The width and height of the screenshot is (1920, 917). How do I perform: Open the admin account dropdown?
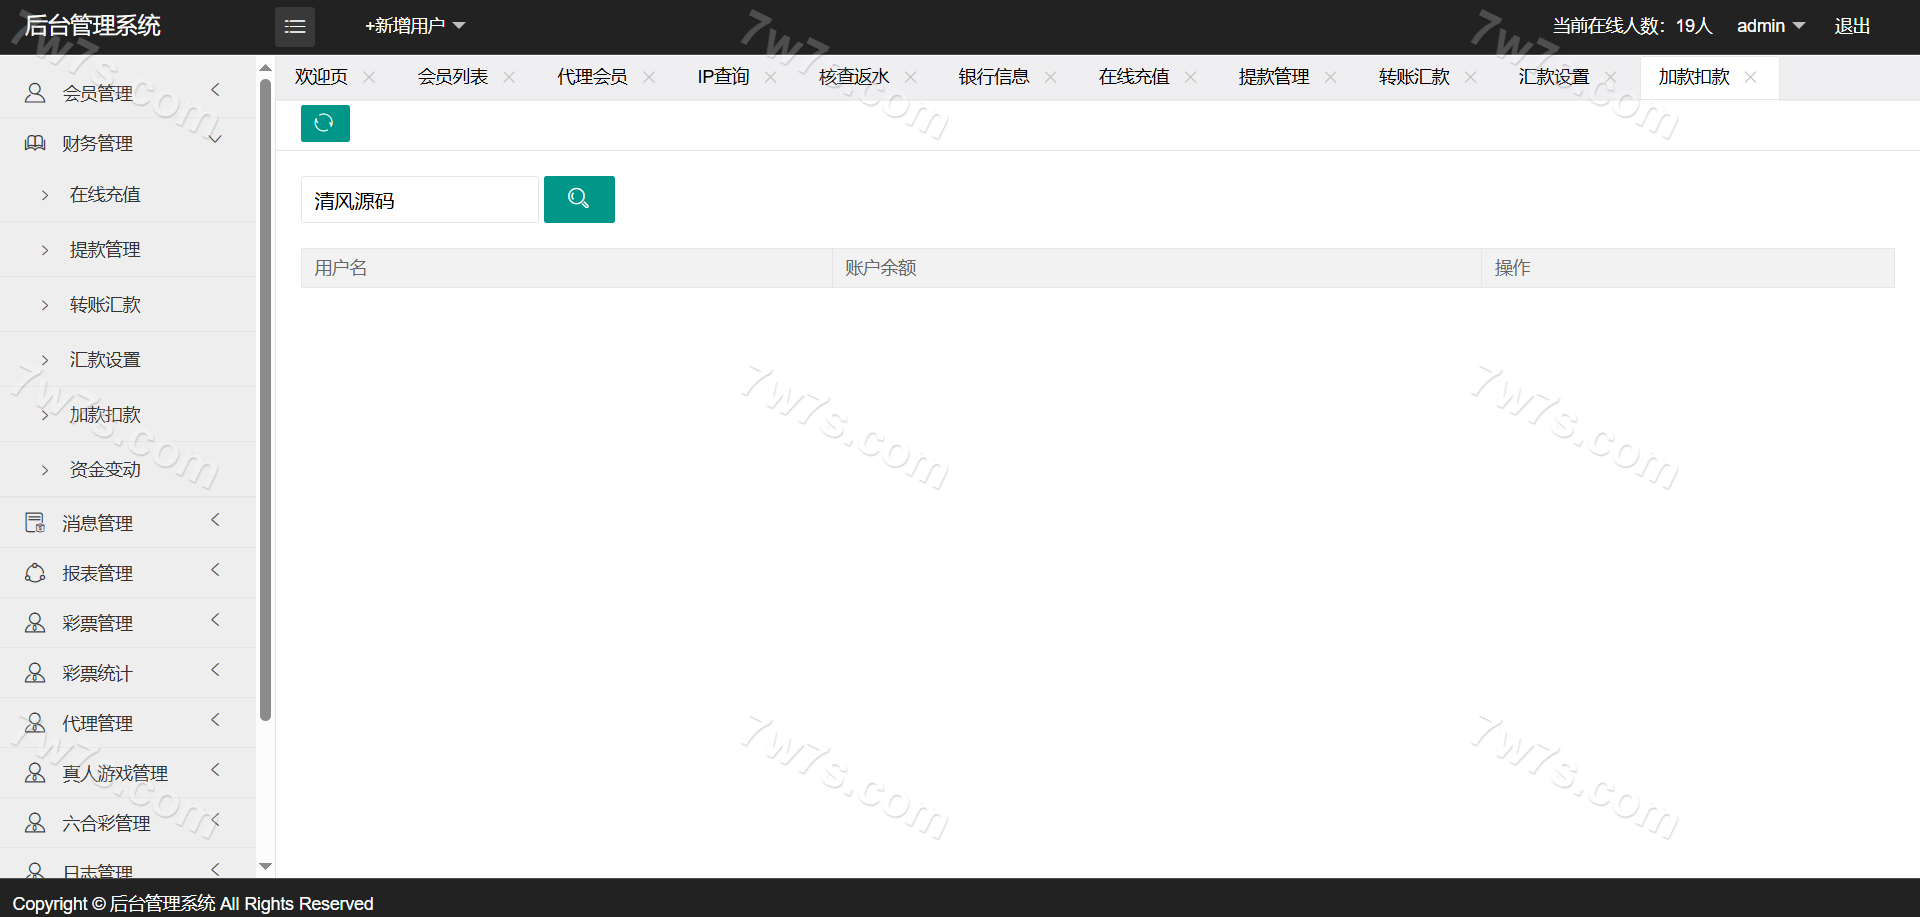pyautogui.click(x=1769, y=26)
